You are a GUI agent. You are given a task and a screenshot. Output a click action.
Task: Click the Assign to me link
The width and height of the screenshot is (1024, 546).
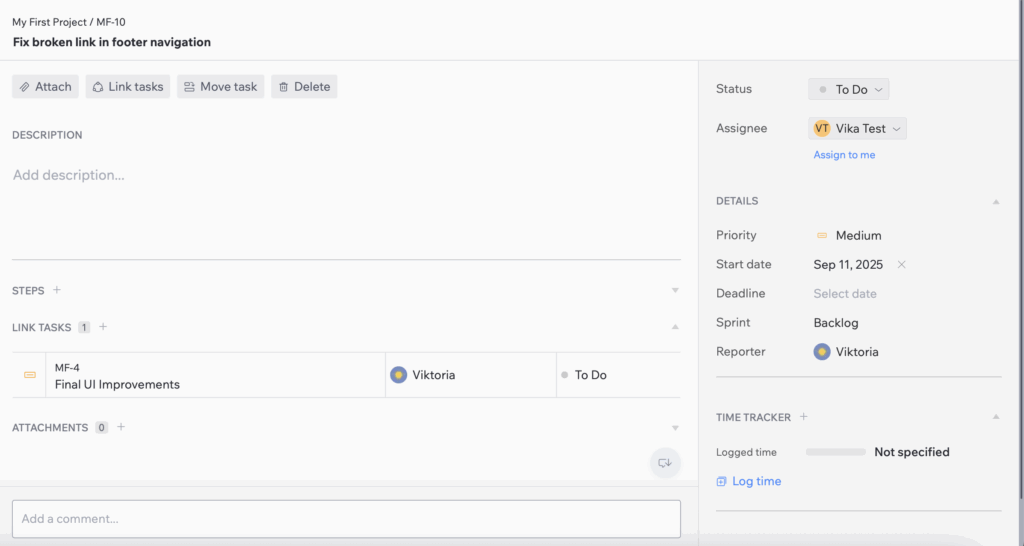[x=844, y=155]
